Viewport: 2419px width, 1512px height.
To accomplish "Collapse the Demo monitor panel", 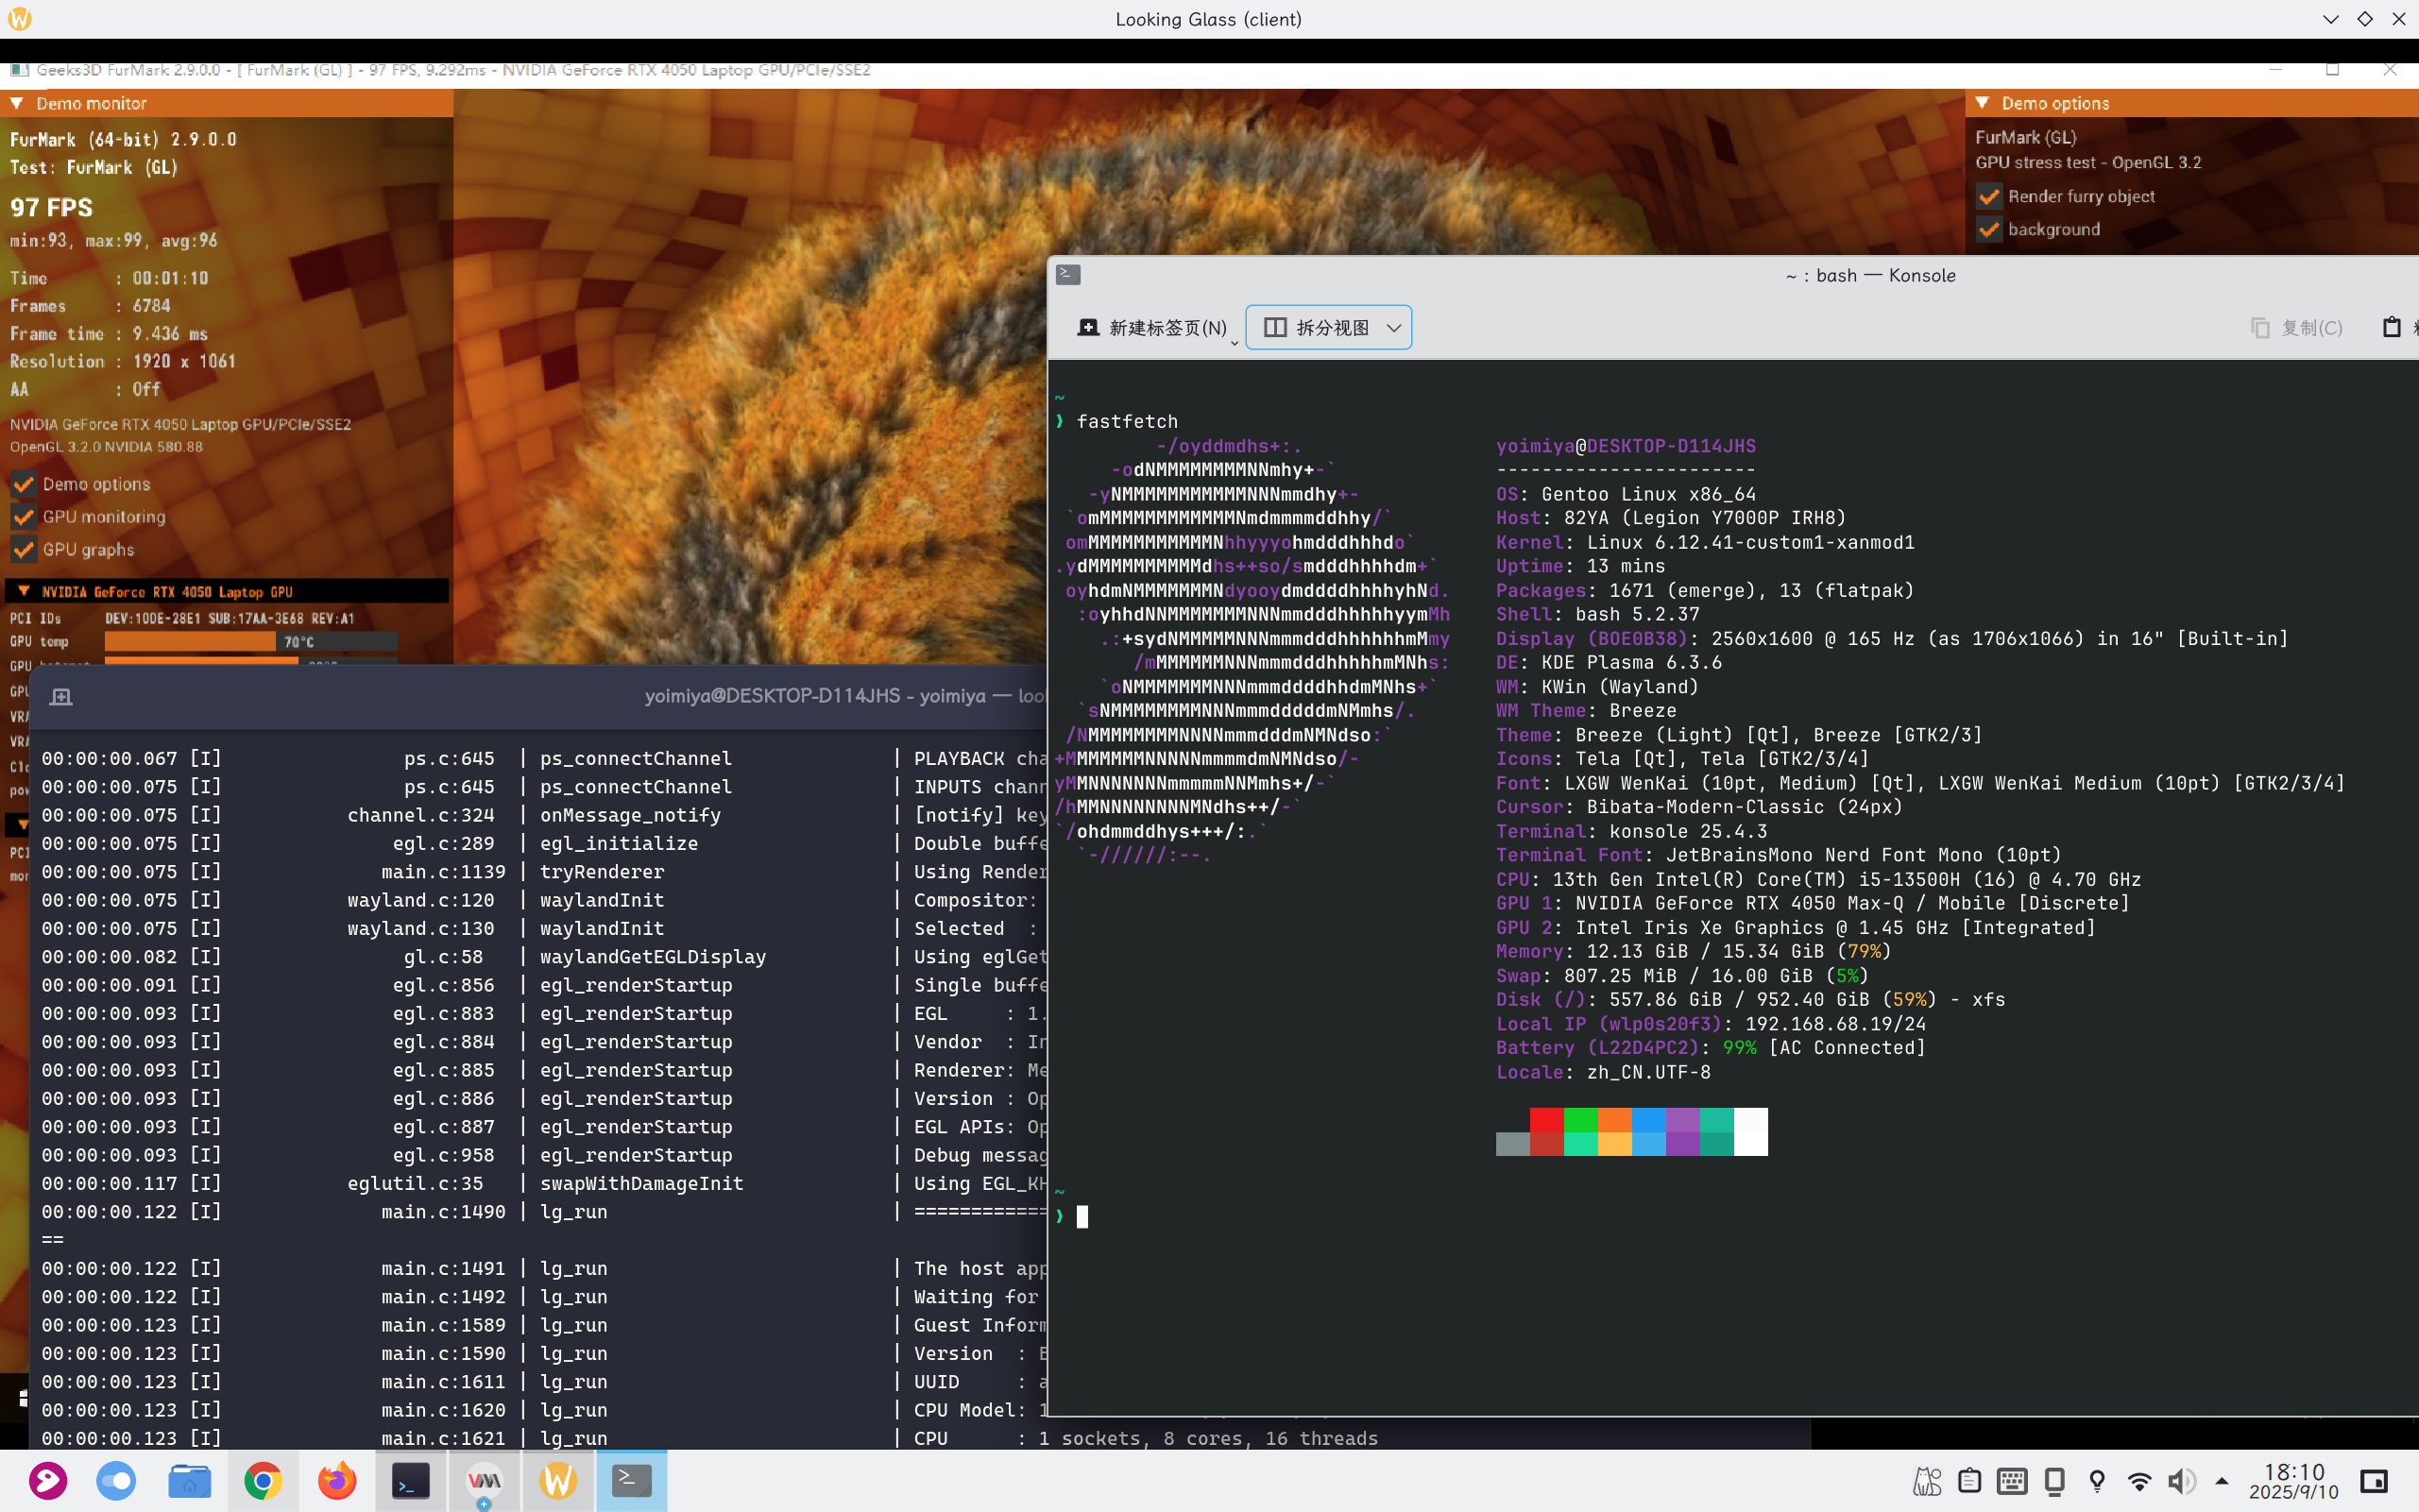I will coord(17,103).
